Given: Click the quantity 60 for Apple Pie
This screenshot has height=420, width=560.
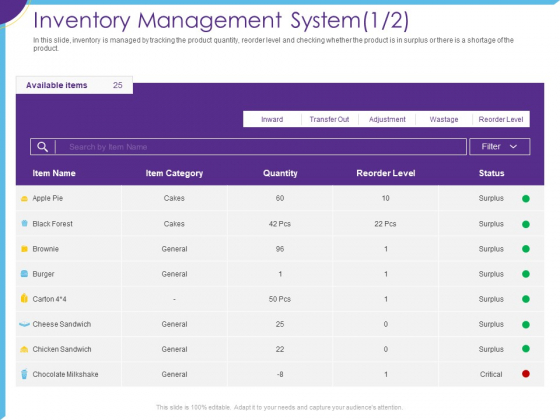Looking at the screenshot, I should (280, 198).
